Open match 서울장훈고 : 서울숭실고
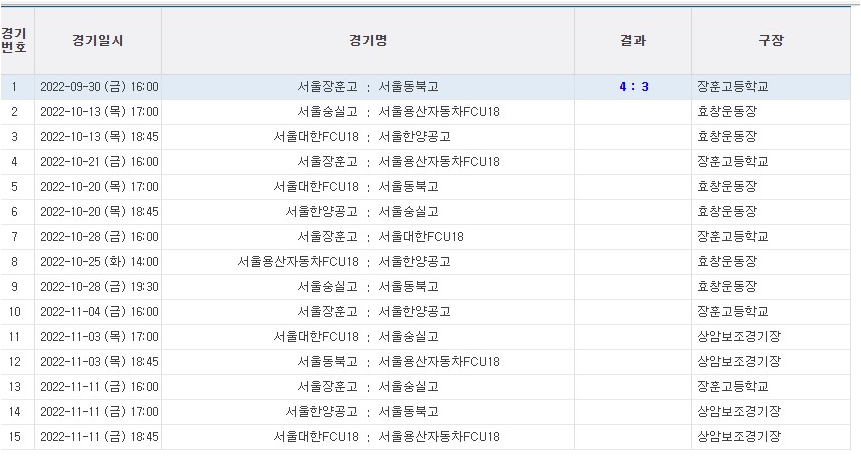The width and height of the screenshot is (861, 458). 368,387
